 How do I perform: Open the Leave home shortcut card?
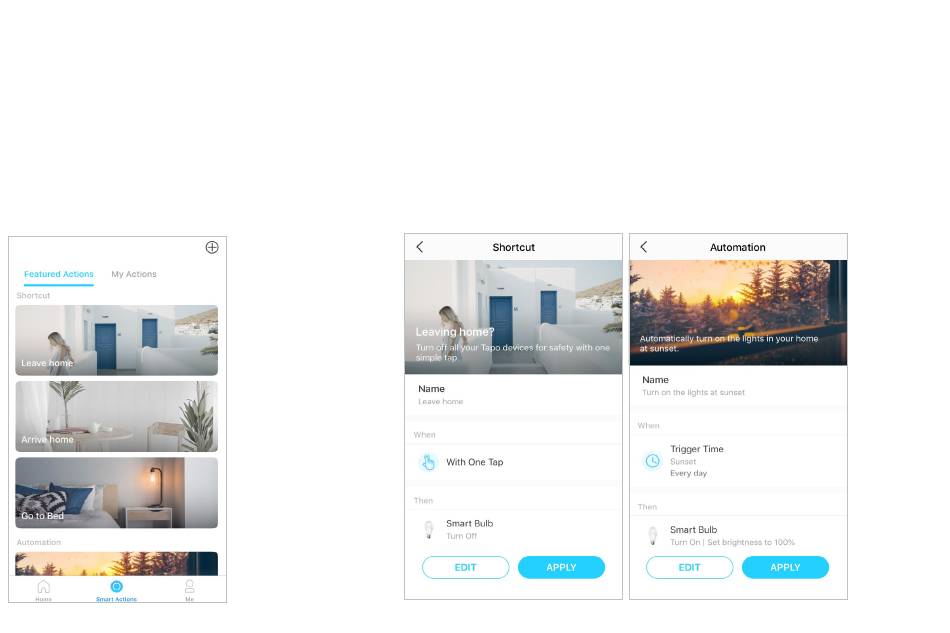(116, 340)
